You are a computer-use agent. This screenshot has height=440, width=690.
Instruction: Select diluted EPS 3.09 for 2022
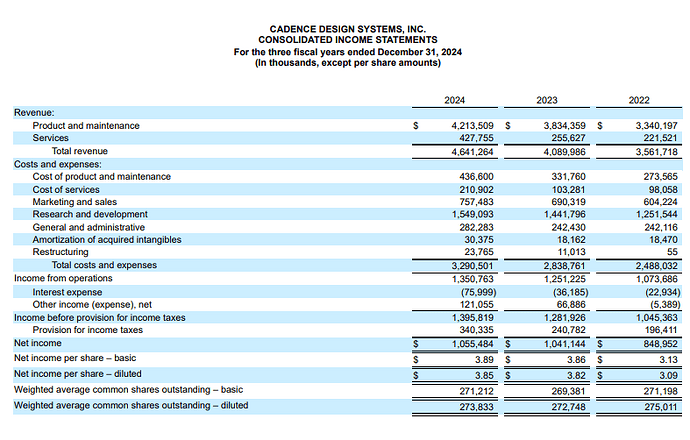(x=668, y=376)
